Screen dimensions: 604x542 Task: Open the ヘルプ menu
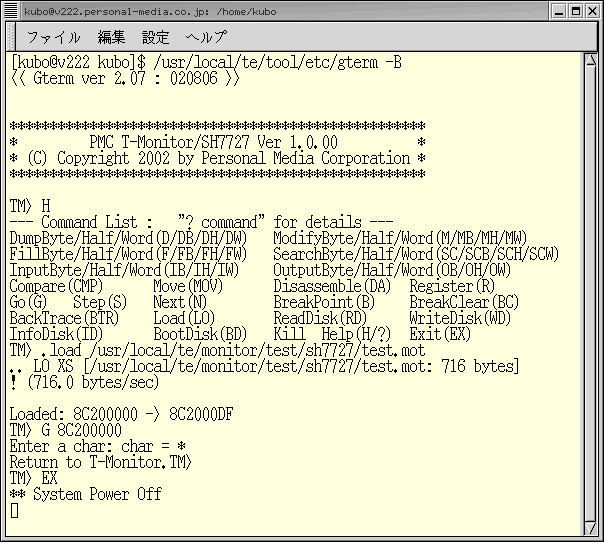pos(206,37)
